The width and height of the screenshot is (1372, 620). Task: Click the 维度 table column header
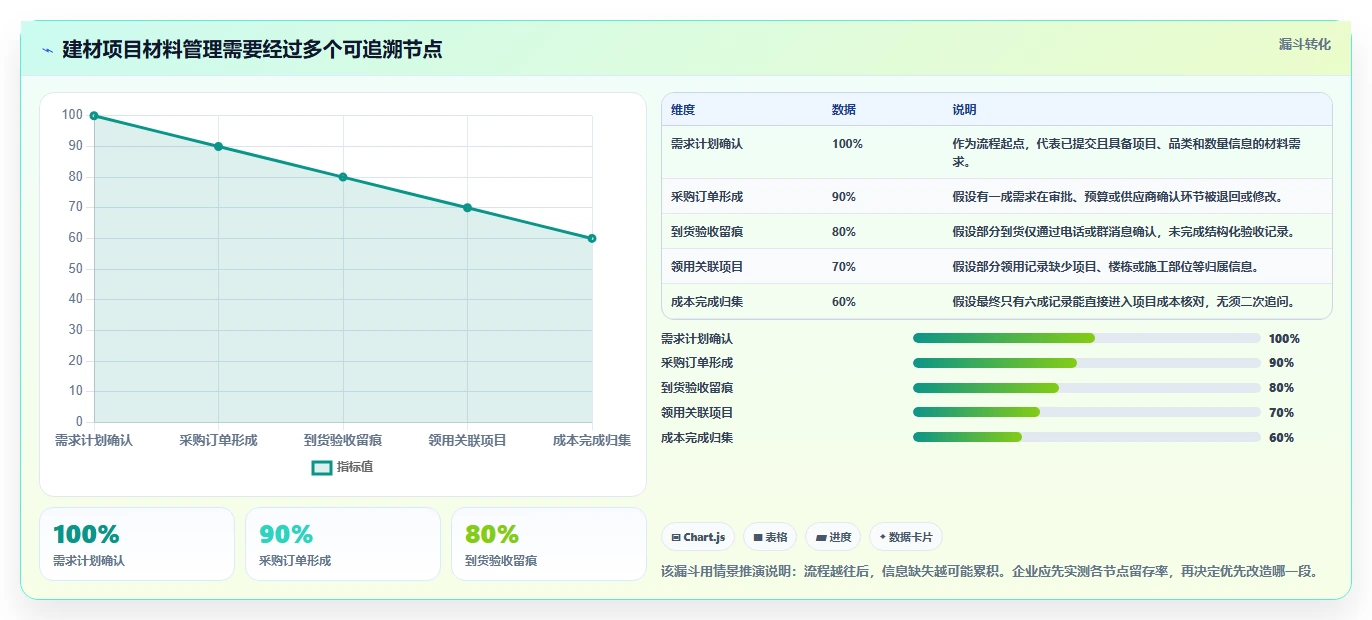pos(683,110)
